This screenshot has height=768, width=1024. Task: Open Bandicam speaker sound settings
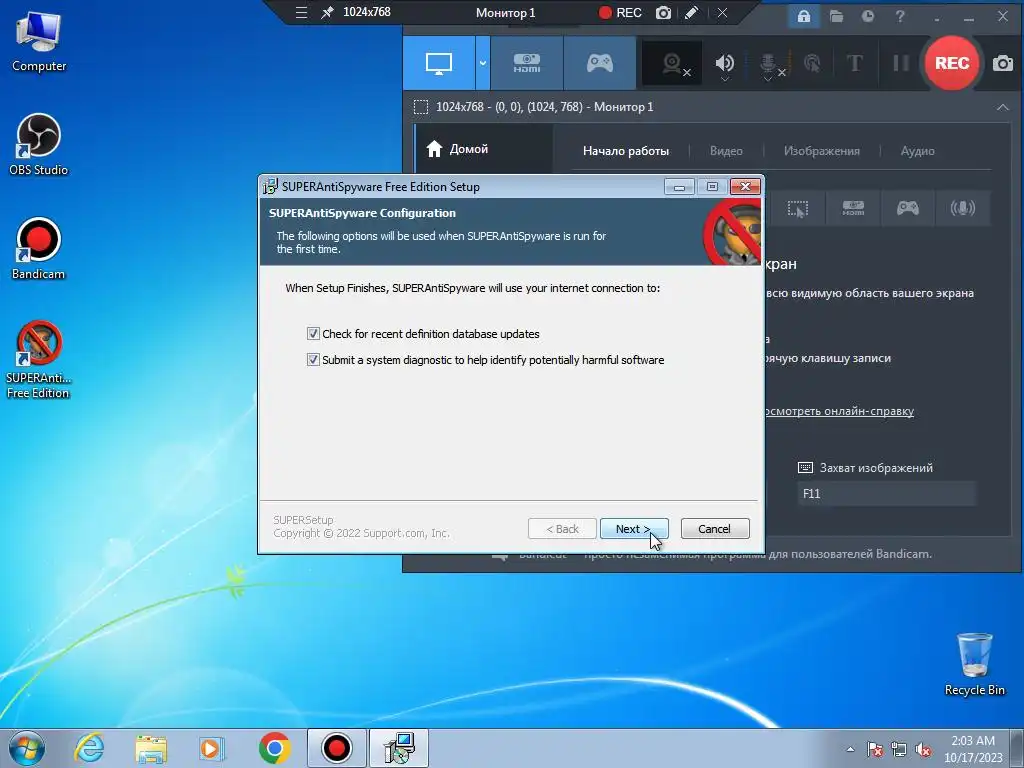[724, 64]
